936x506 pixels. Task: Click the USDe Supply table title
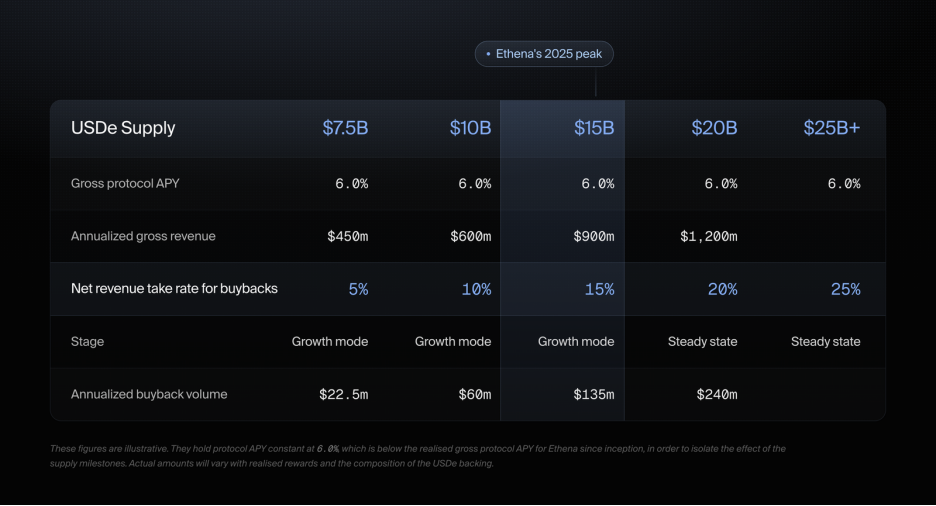[x=123, y=128]
